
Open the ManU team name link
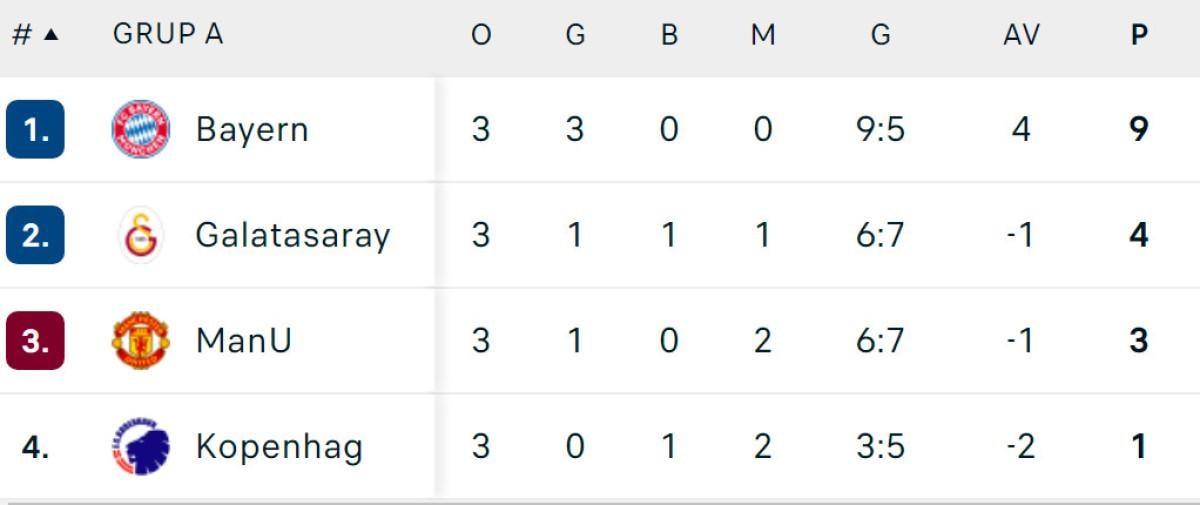pos(244,341)
